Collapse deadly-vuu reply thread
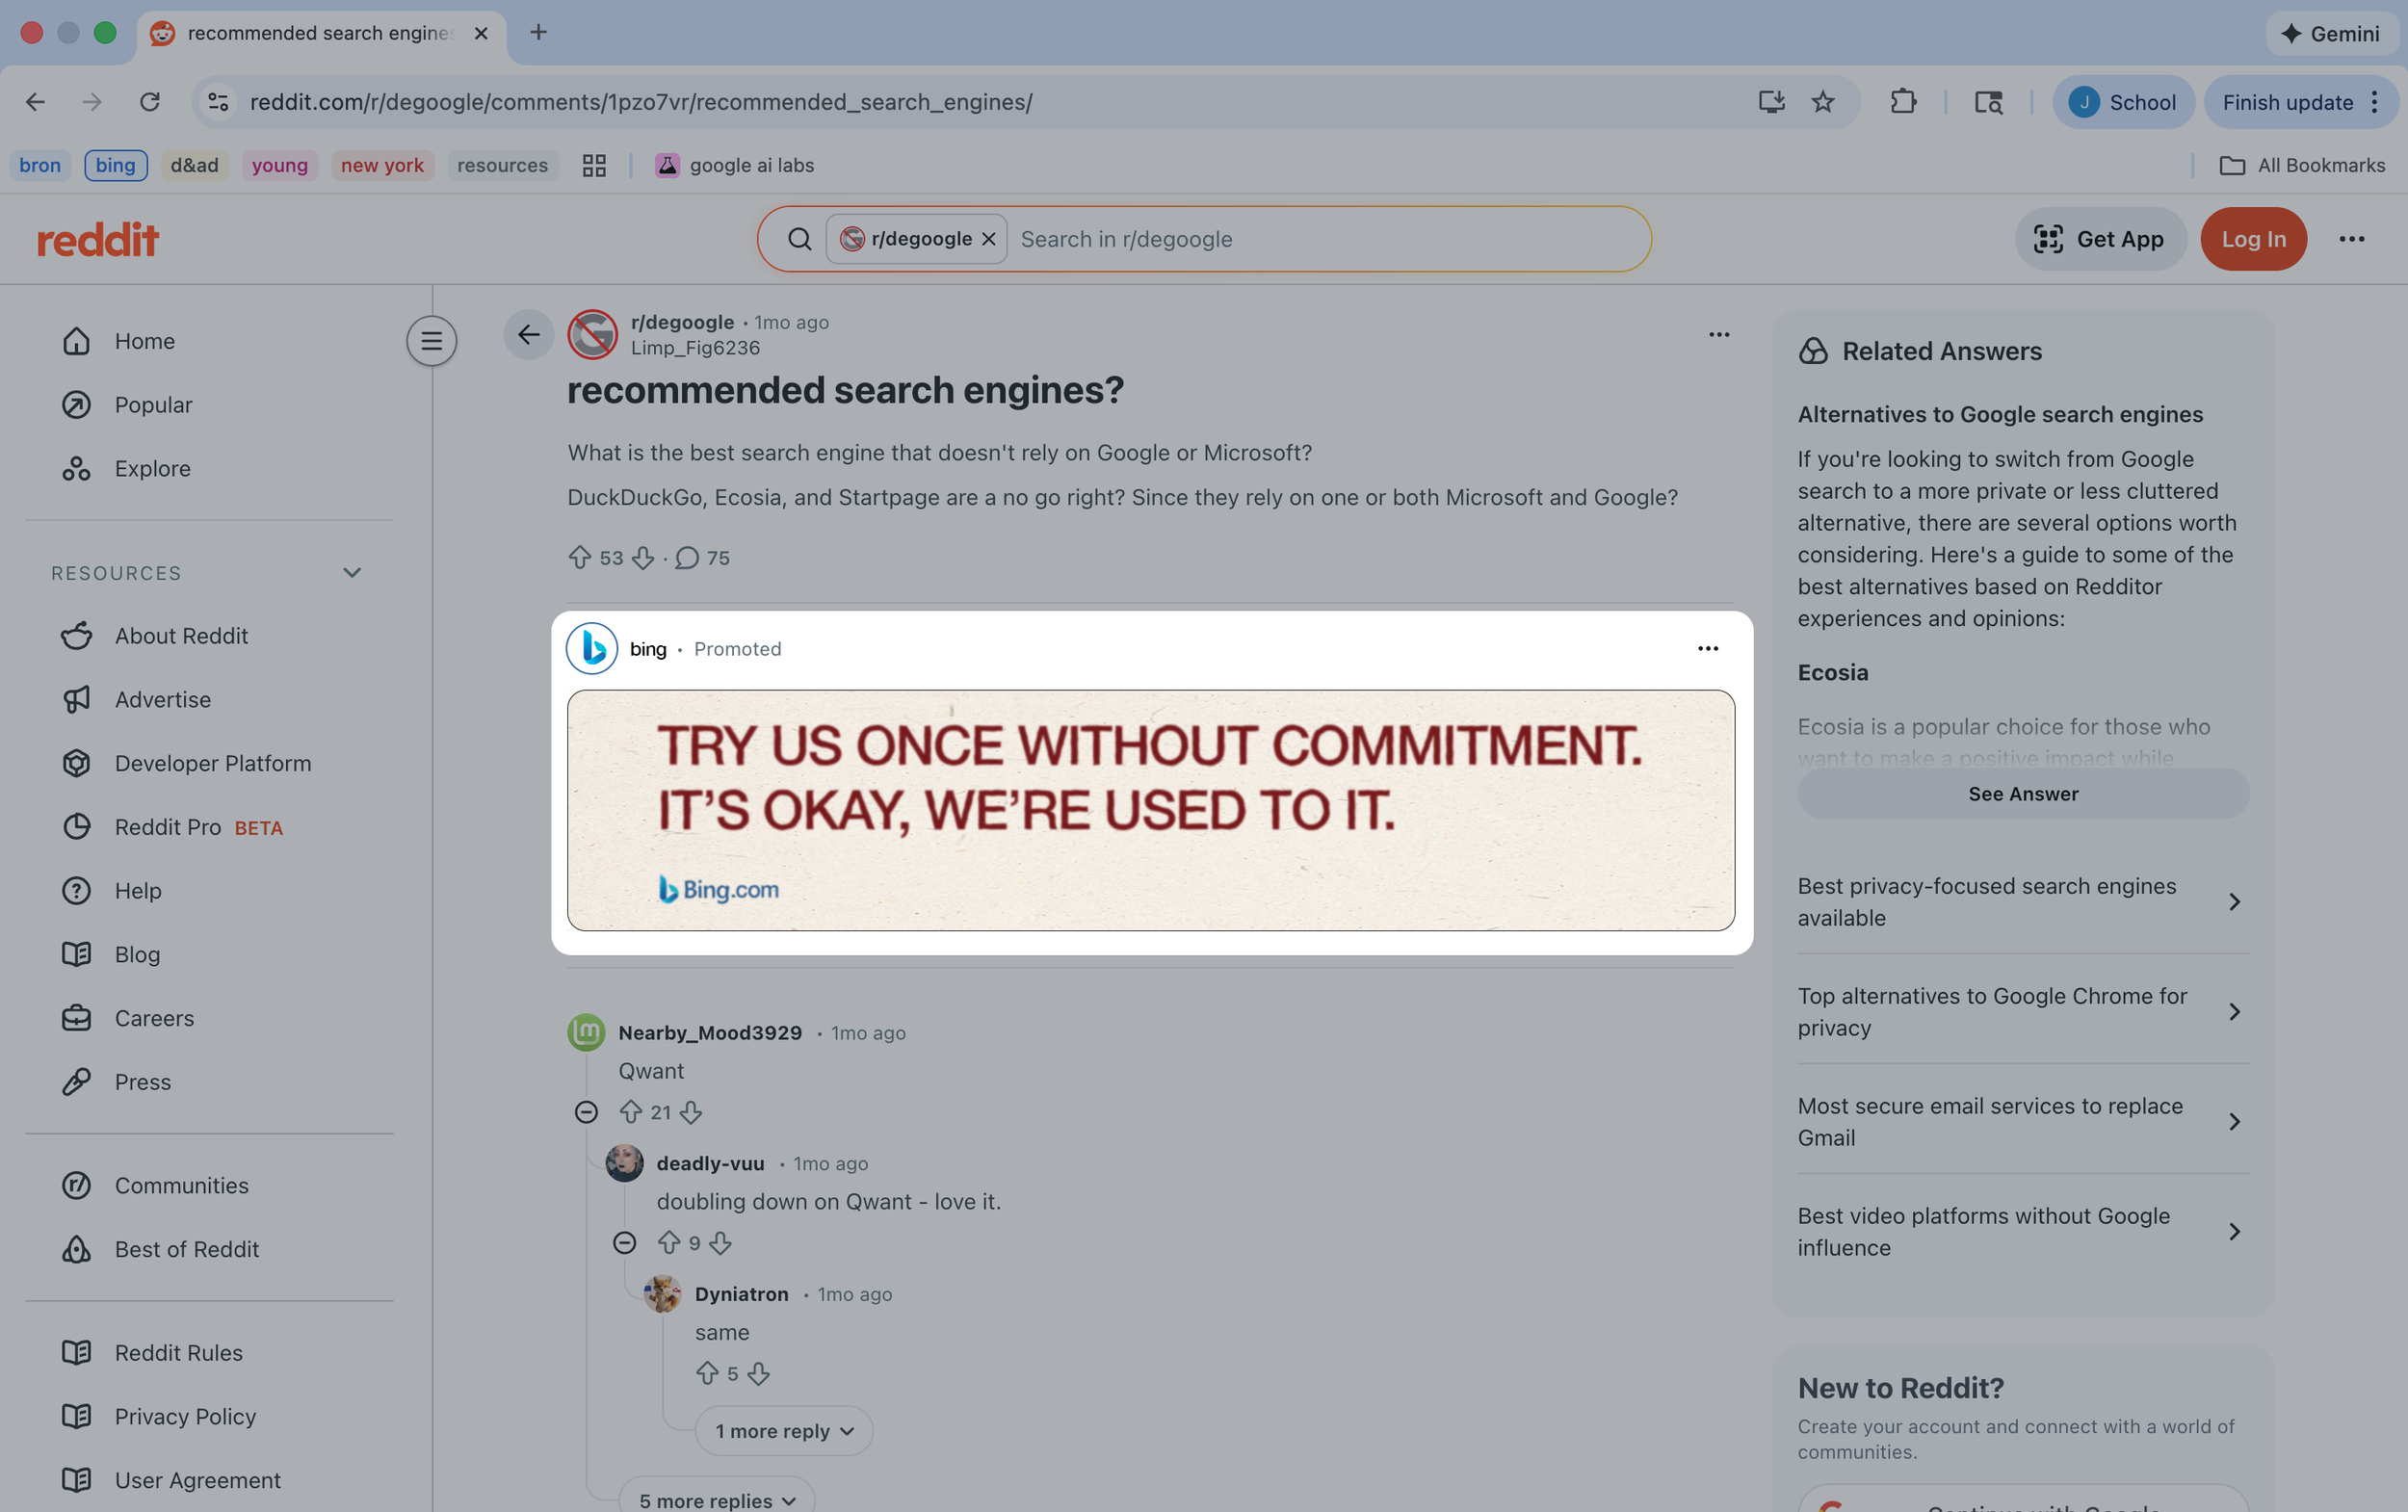Screen dimensions: 2408x1512 (624, 1243)
